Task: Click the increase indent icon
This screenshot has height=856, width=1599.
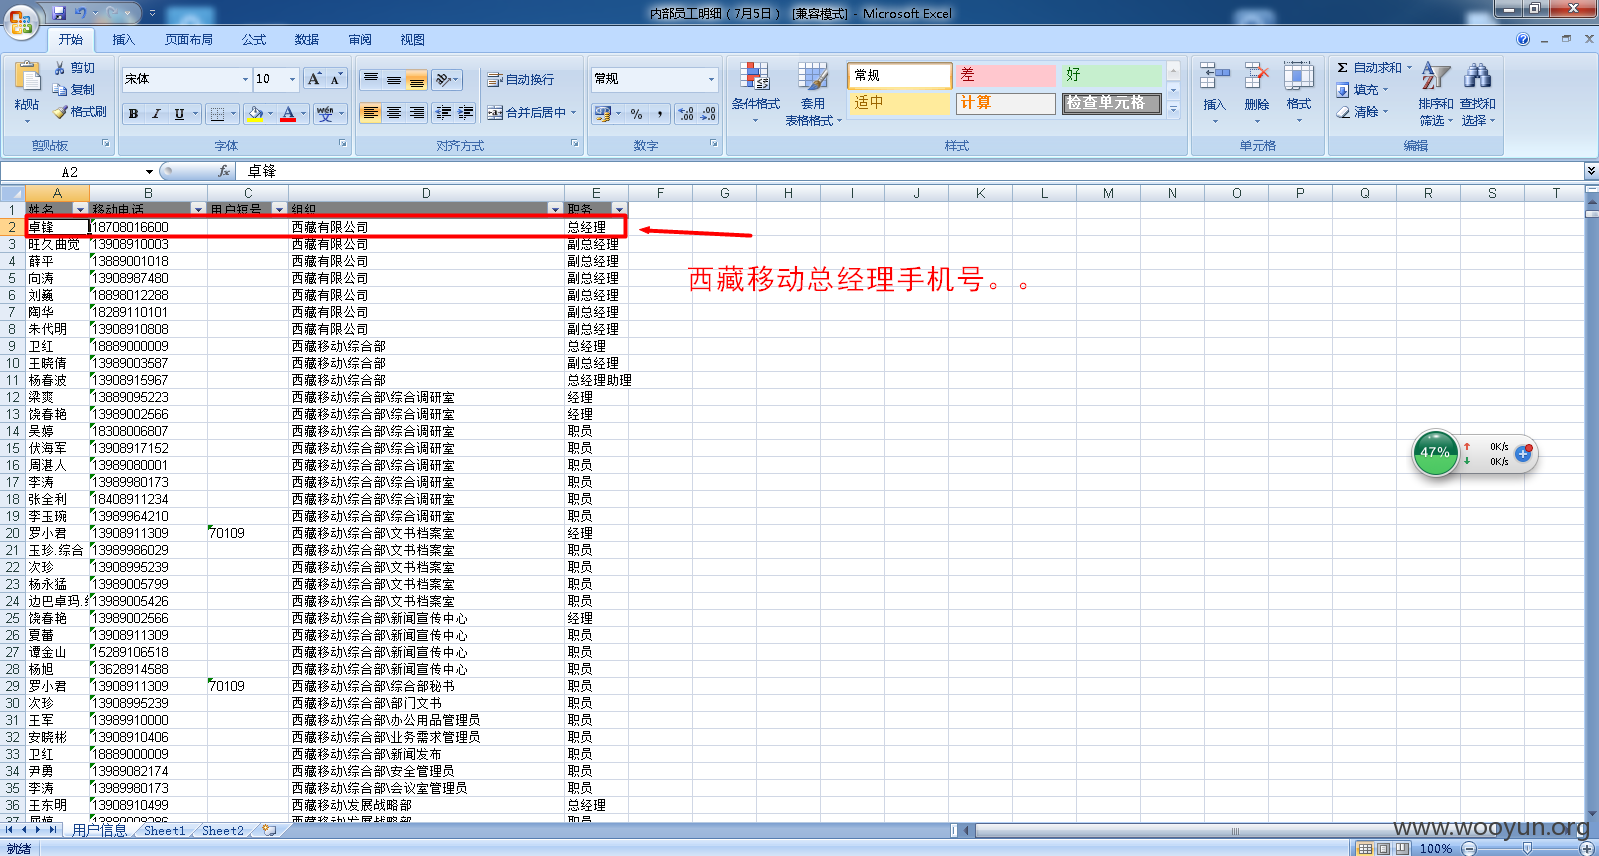Action: point(466,113)
